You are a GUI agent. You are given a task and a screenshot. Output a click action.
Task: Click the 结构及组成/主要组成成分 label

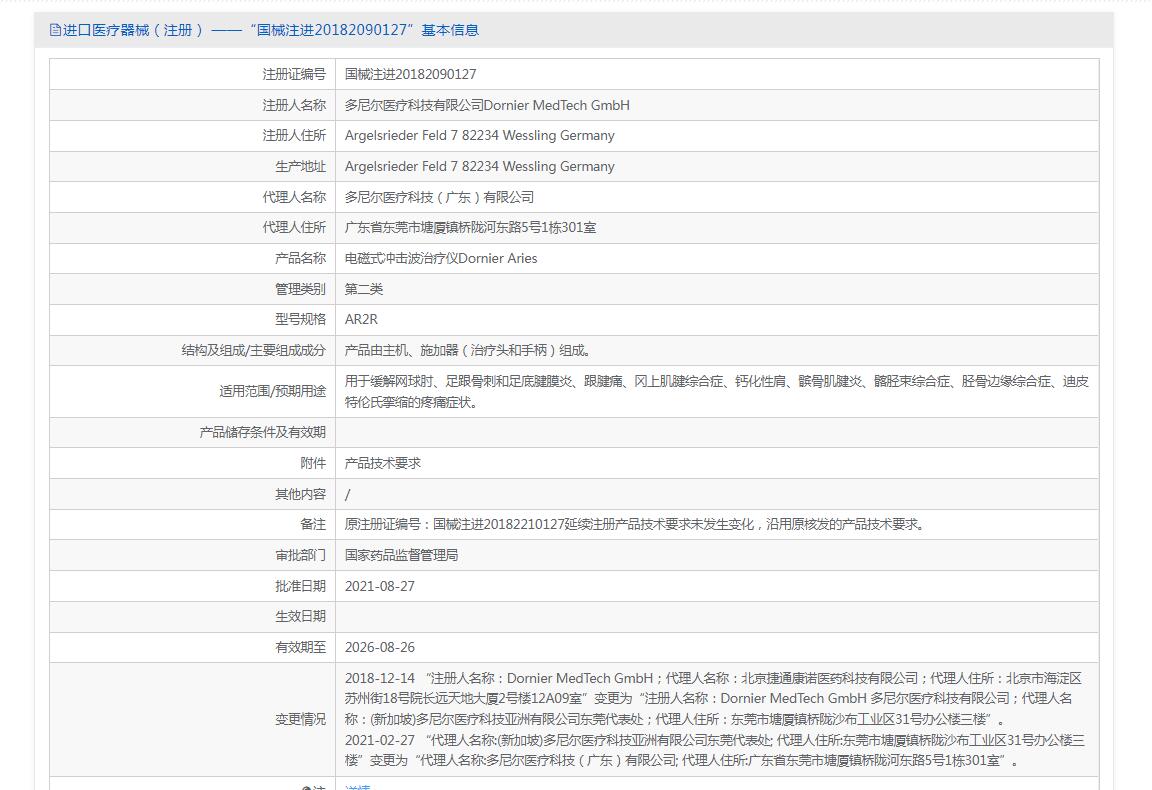(253, 350)
